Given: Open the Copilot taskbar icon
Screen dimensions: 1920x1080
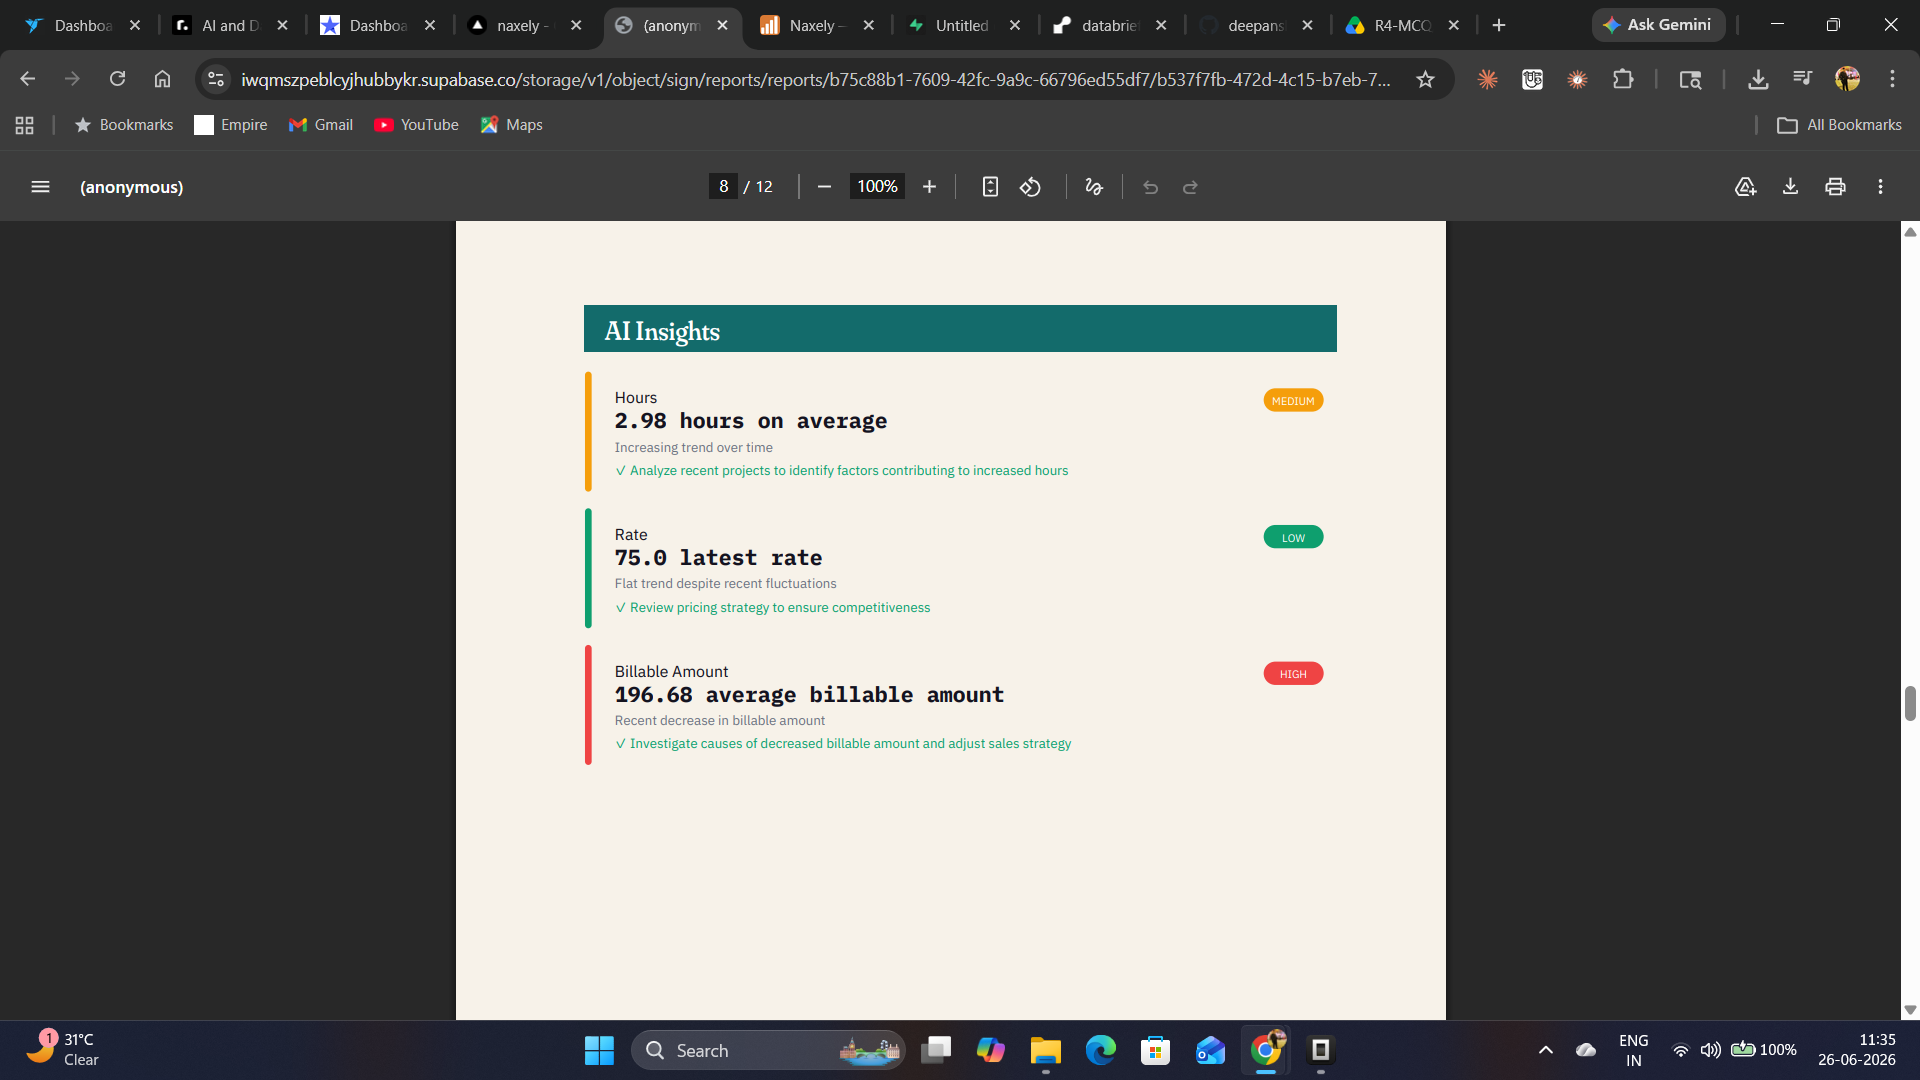Looking at the screenshot, I should click(x=990, y=1050).
